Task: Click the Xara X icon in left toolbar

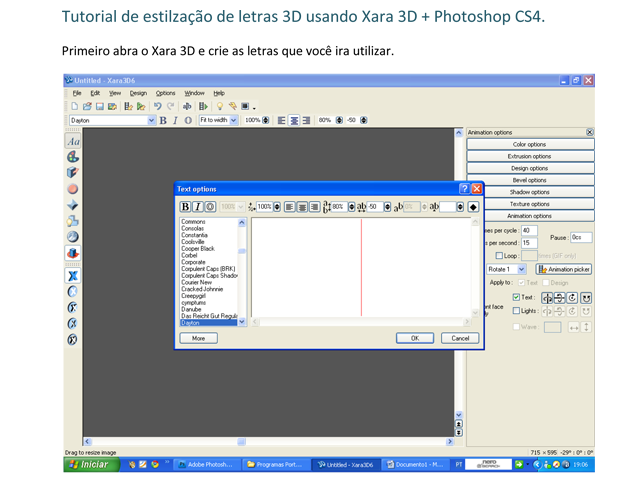Action: pyautogui.click(x=73, y=275)
